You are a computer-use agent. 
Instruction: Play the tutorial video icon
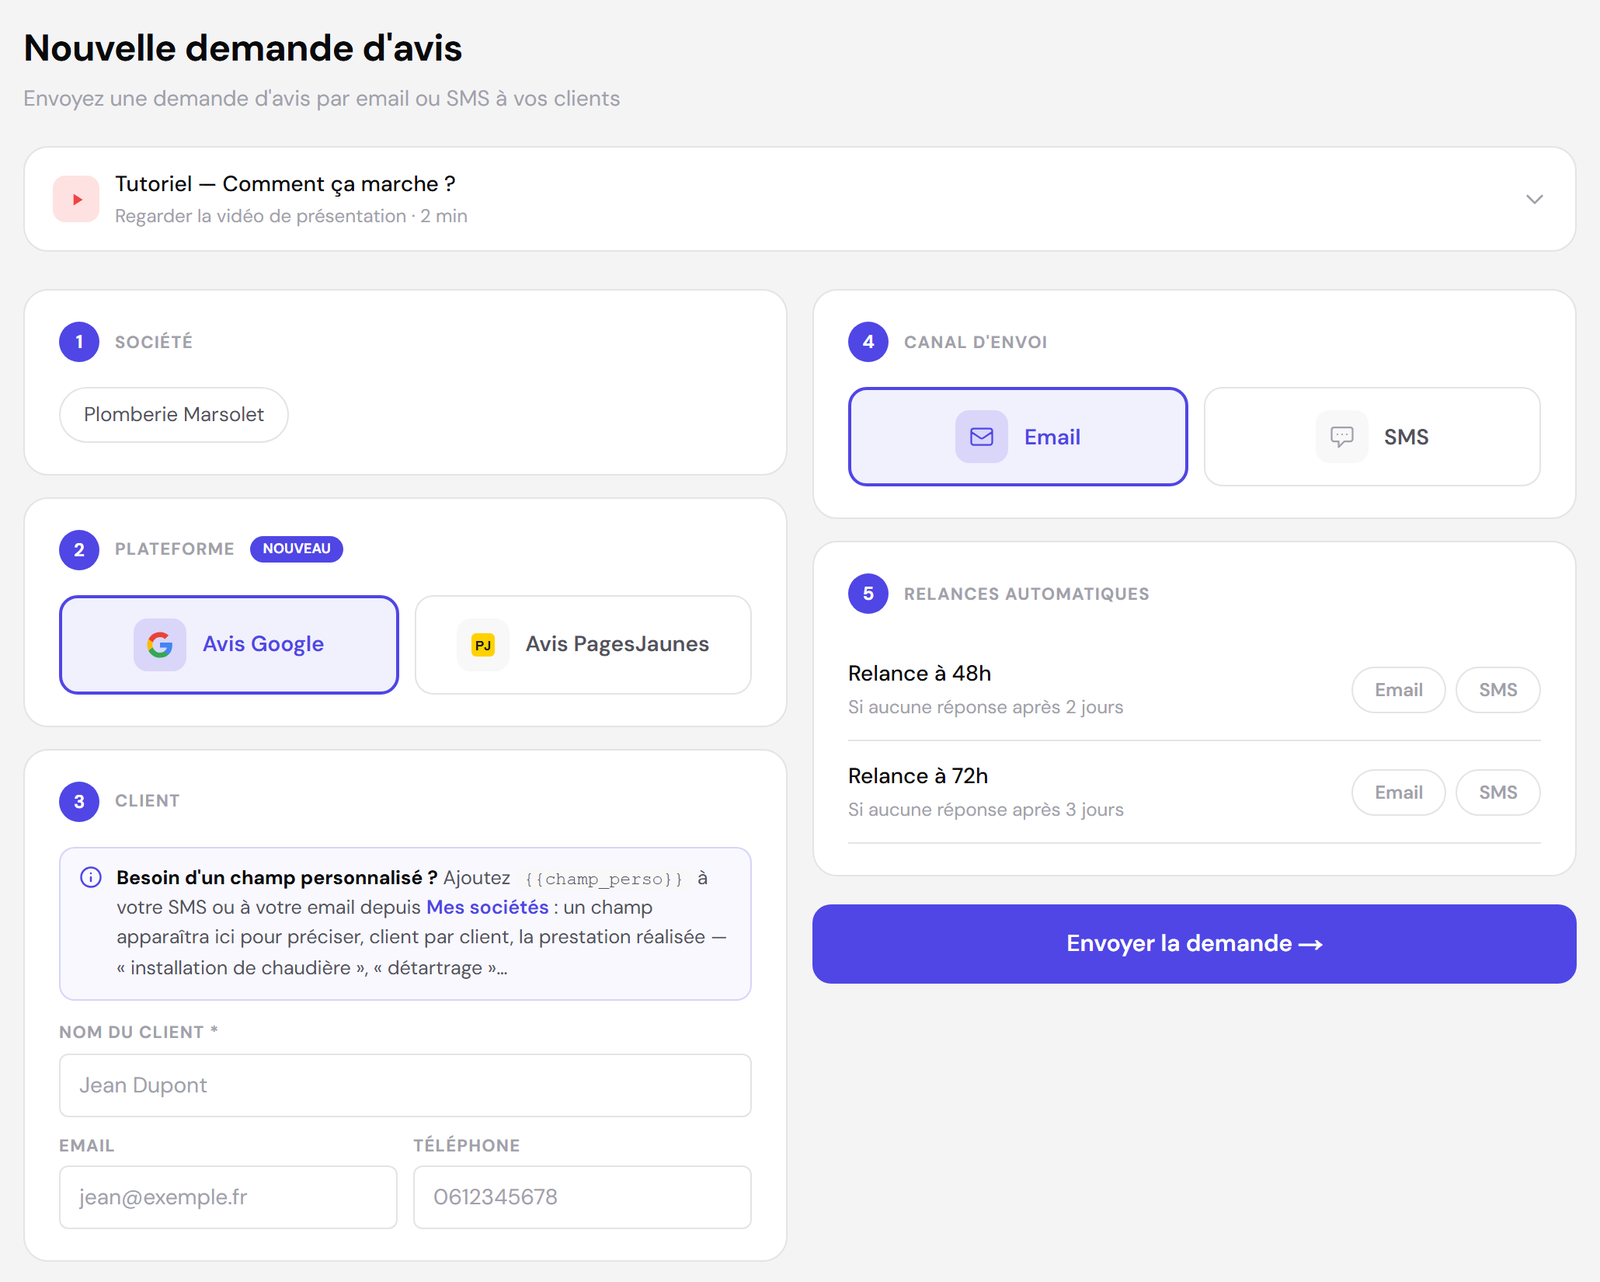76,199
